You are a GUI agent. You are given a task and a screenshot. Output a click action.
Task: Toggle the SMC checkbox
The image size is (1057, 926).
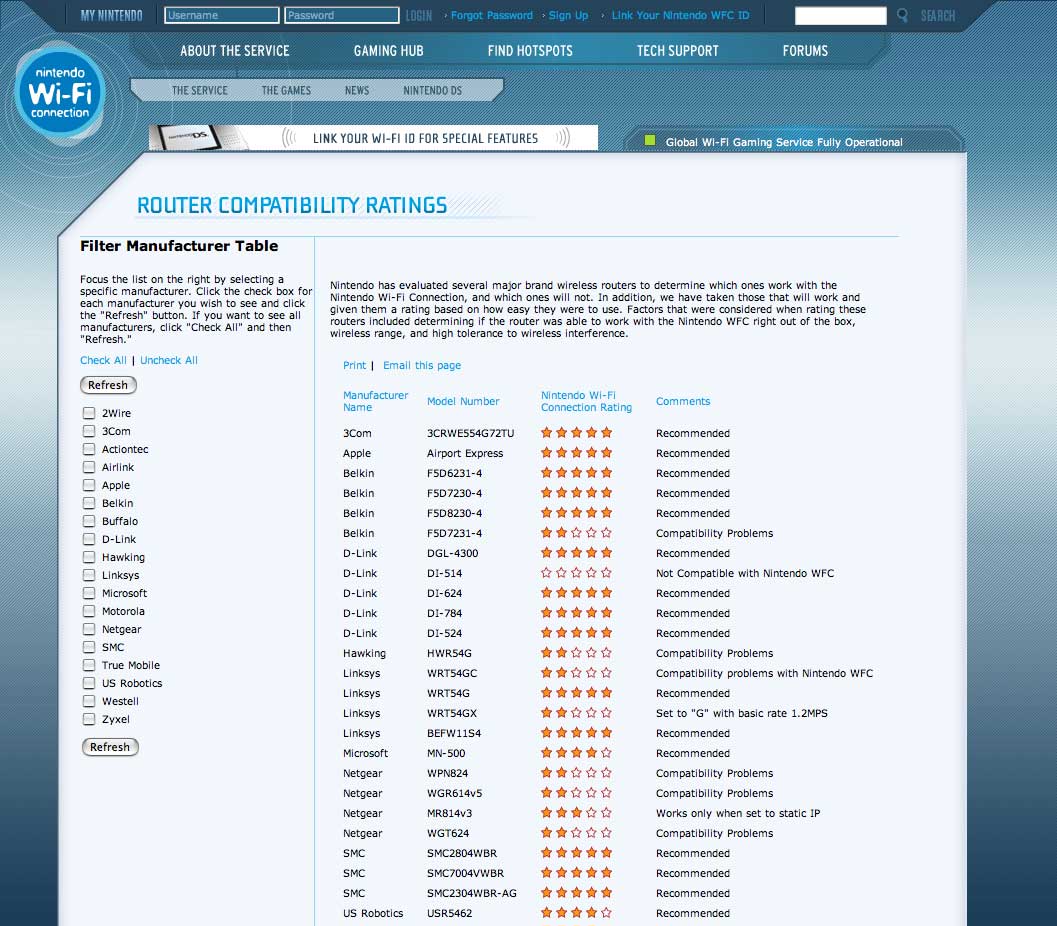pyautogui.click(x=89, y=647)
